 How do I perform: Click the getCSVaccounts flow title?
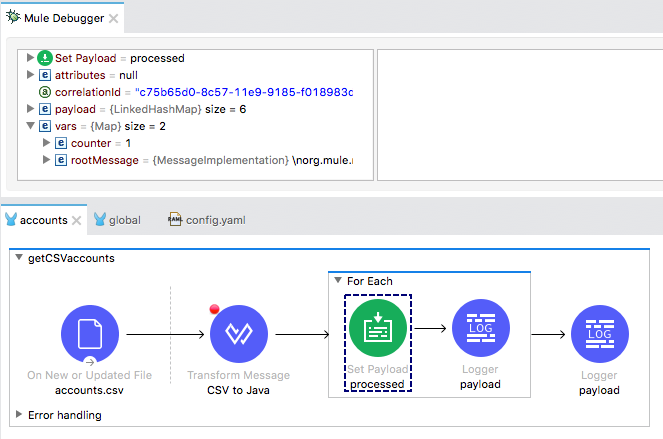pyautogui.click(x=71, y=258)
